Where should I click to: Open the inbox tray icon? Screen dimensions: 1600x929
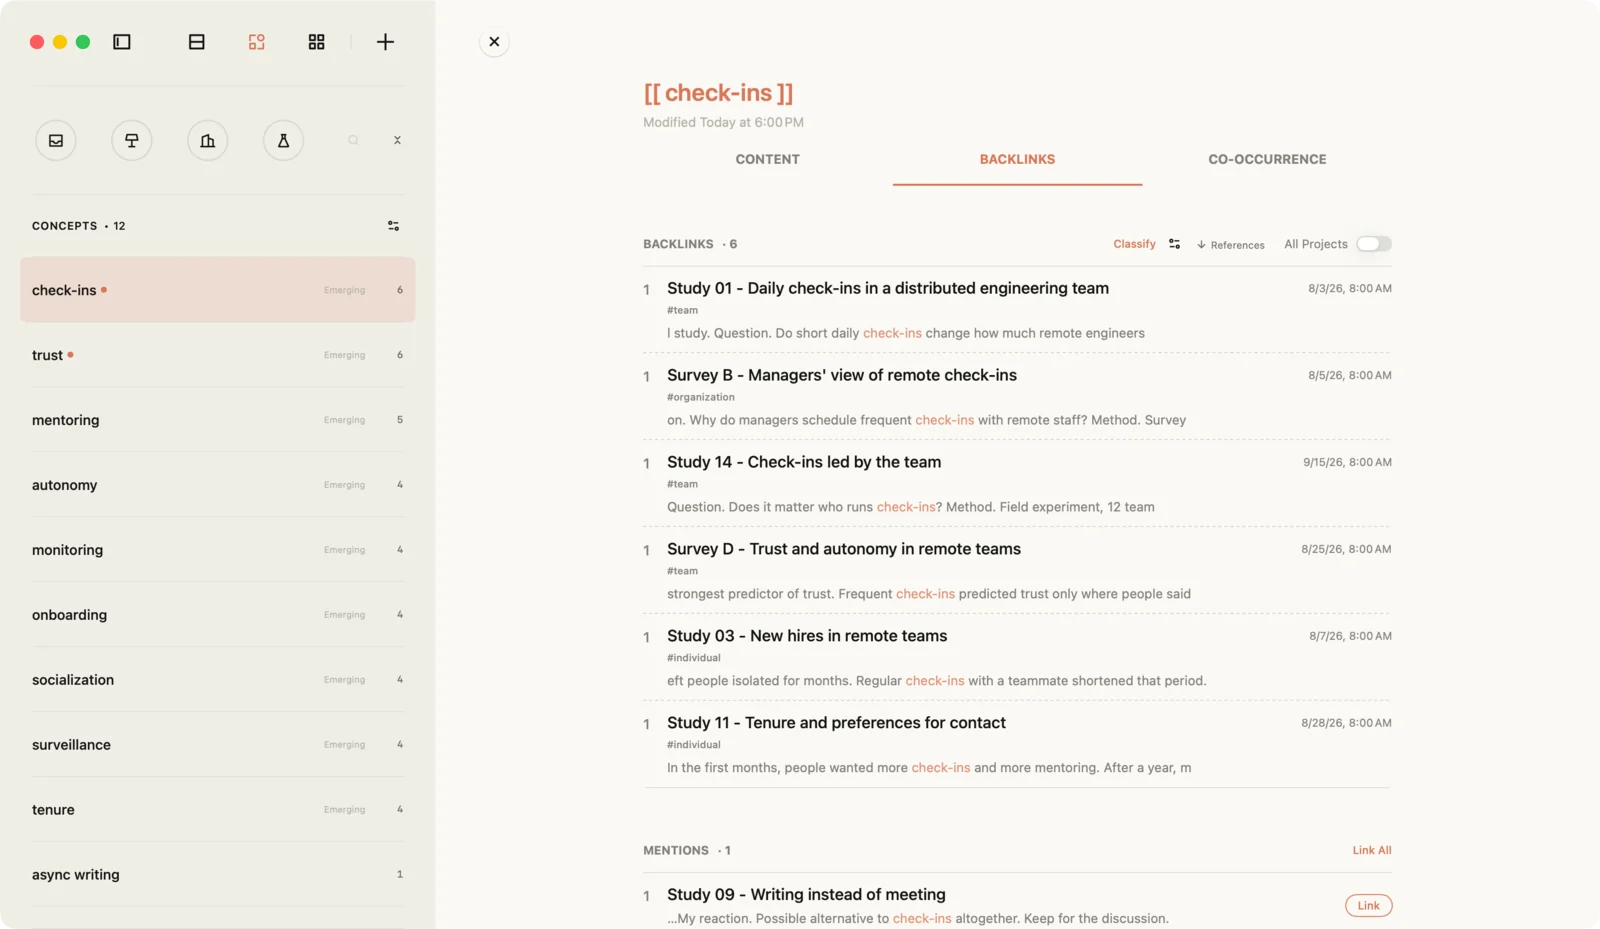pyautogui.click(x=56, y=141)
